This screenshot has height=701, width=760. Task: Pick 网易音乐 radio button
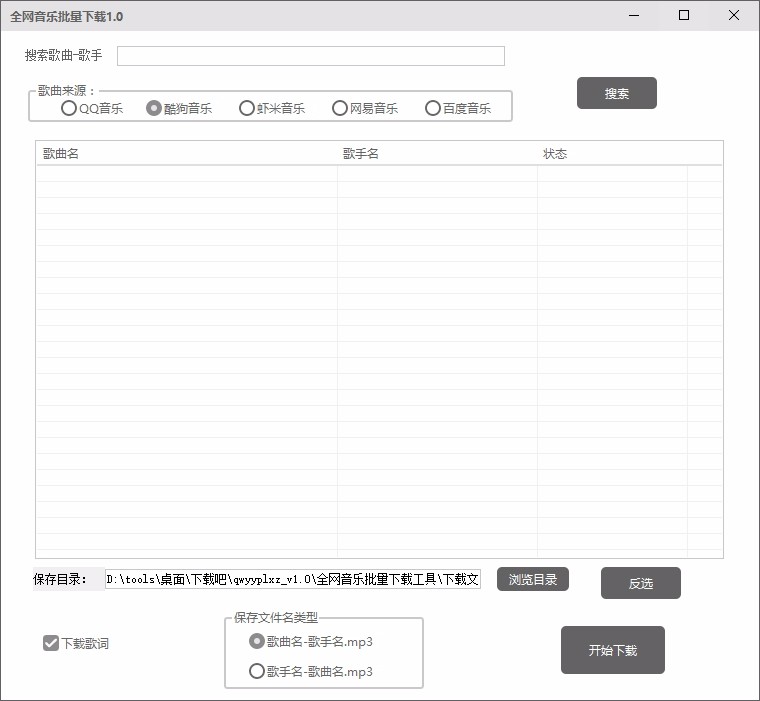pyautogui.click(x=365, y=108)
